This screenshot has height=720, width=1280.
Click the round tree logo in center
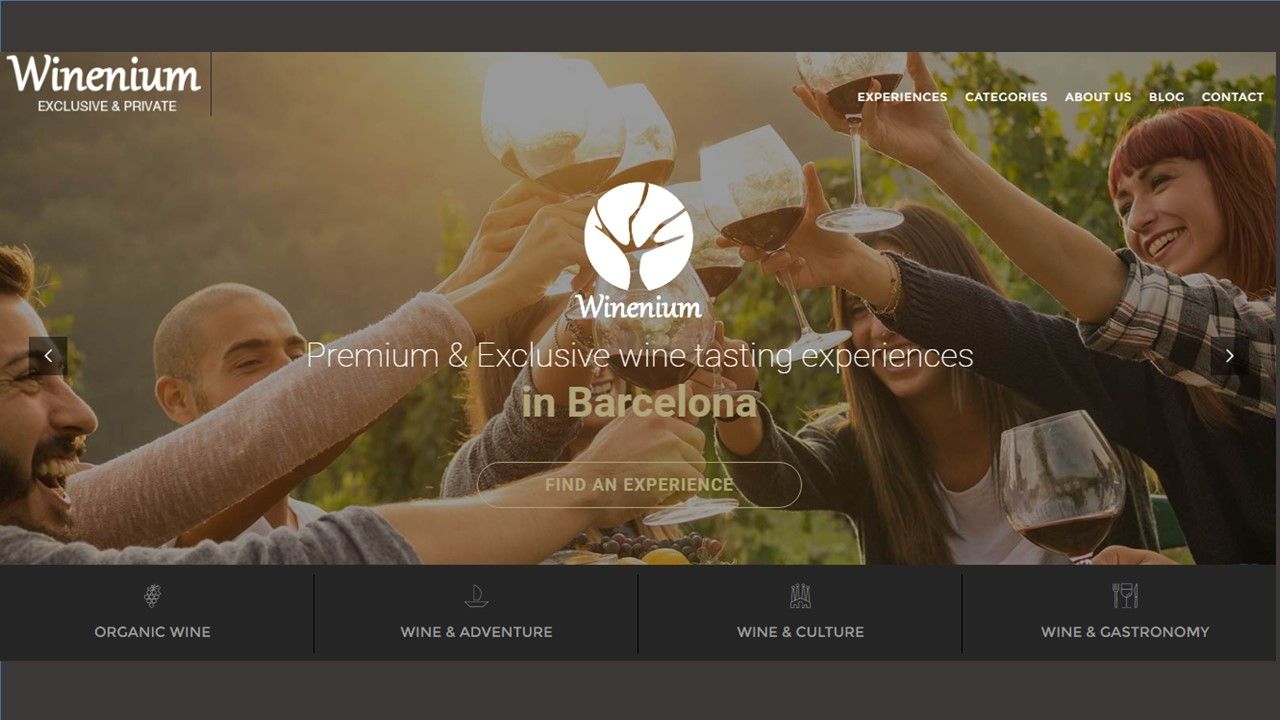[x=638, y=236]
